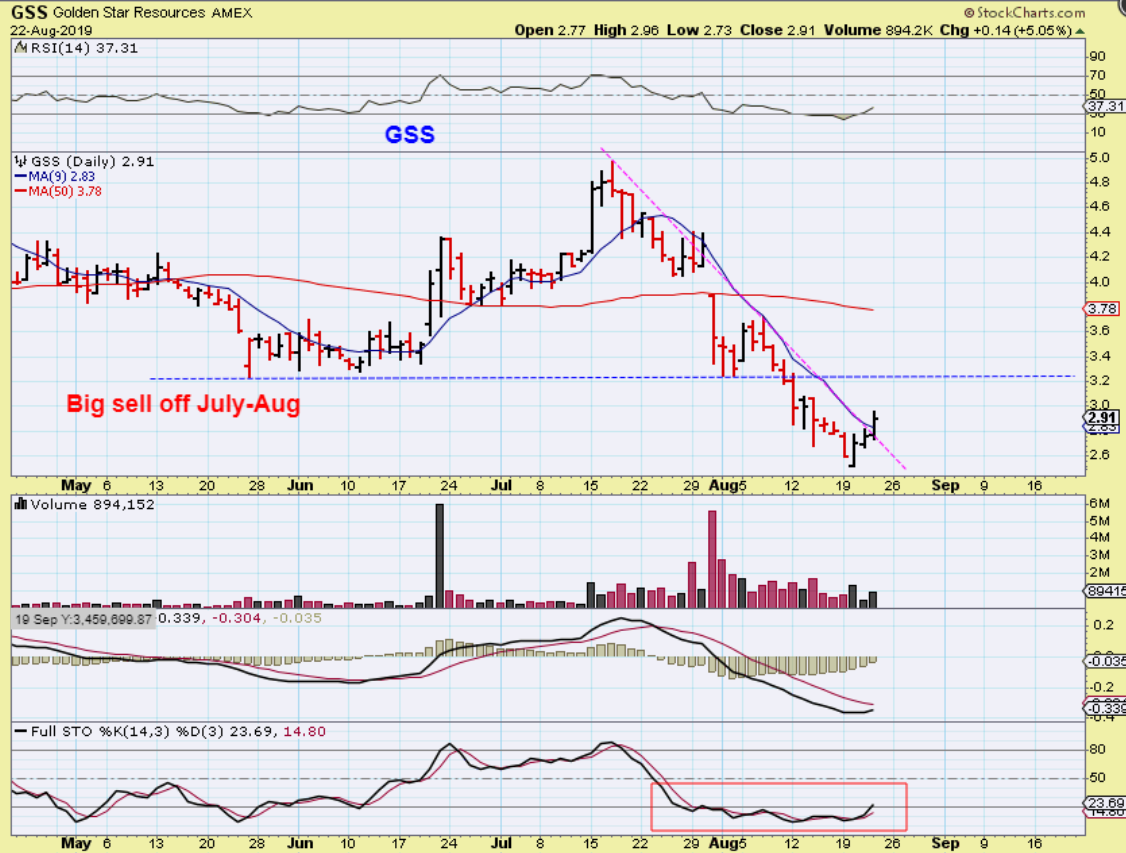1126x853 pixels.
Task: Click the Close 2.91 value
Action: point(778,30)
